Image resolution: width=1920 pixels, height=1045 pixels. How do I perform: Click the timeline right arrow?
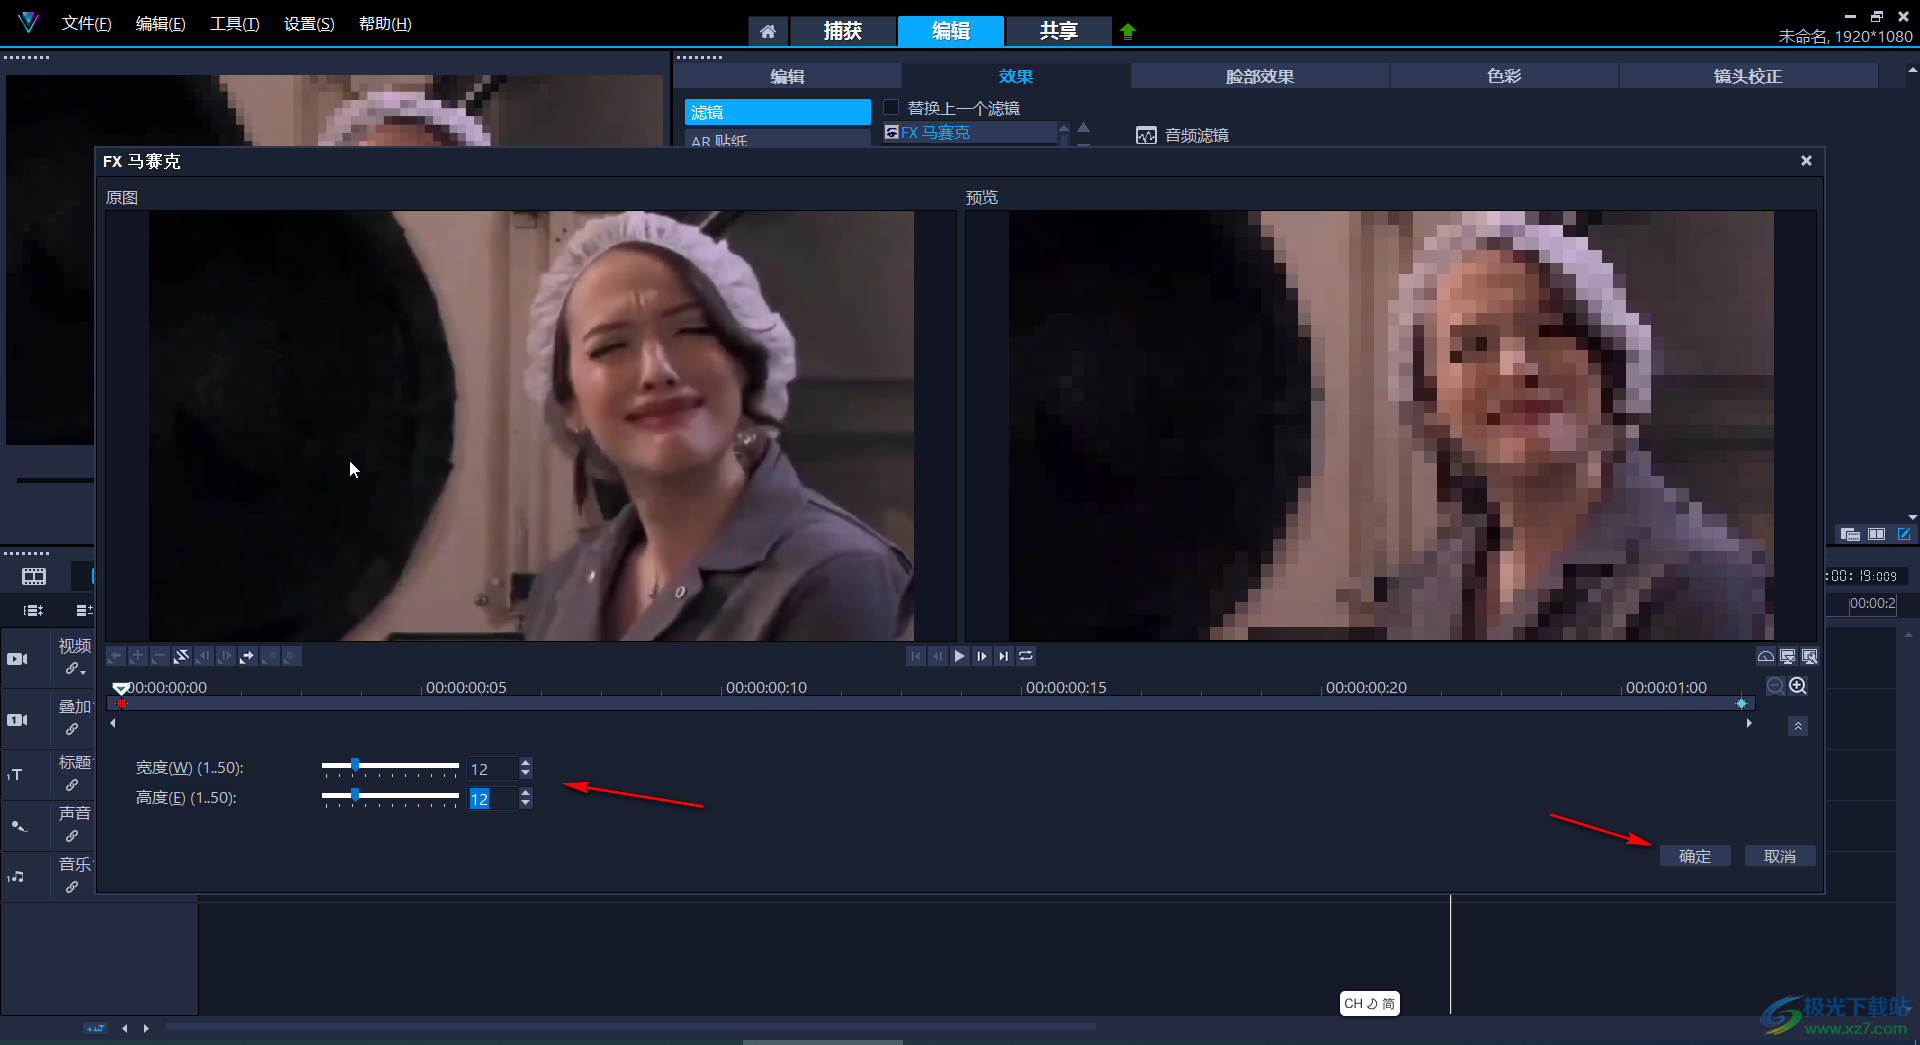pos(1748,723)
